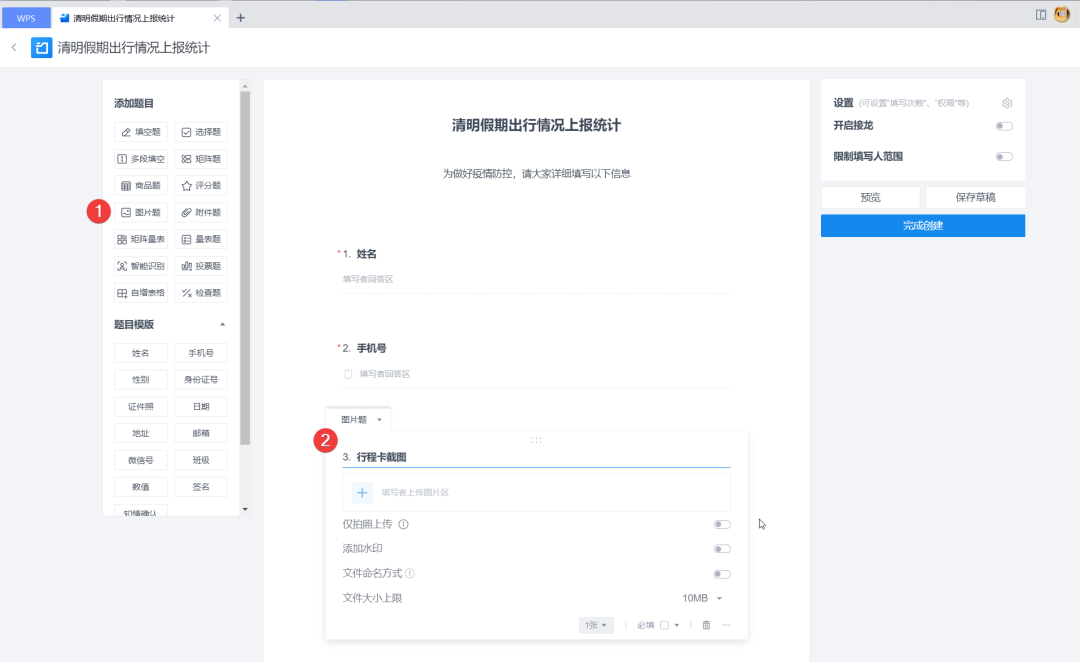The height and width of the screenshot is (662, 1080).
Task: Choose the 智能识别 question type
Action: (141, 265)
